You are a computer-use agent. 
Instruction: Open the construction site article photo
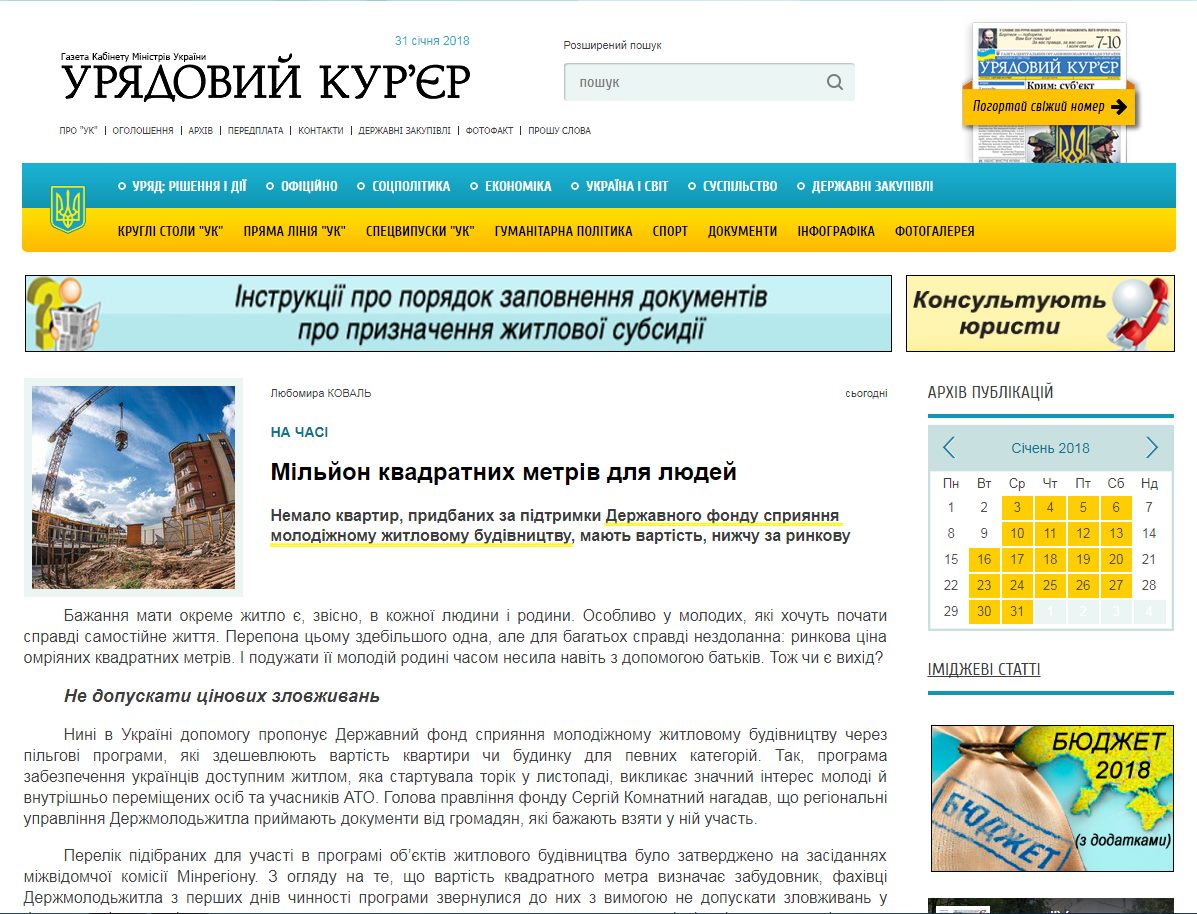(x=134, y=487)
